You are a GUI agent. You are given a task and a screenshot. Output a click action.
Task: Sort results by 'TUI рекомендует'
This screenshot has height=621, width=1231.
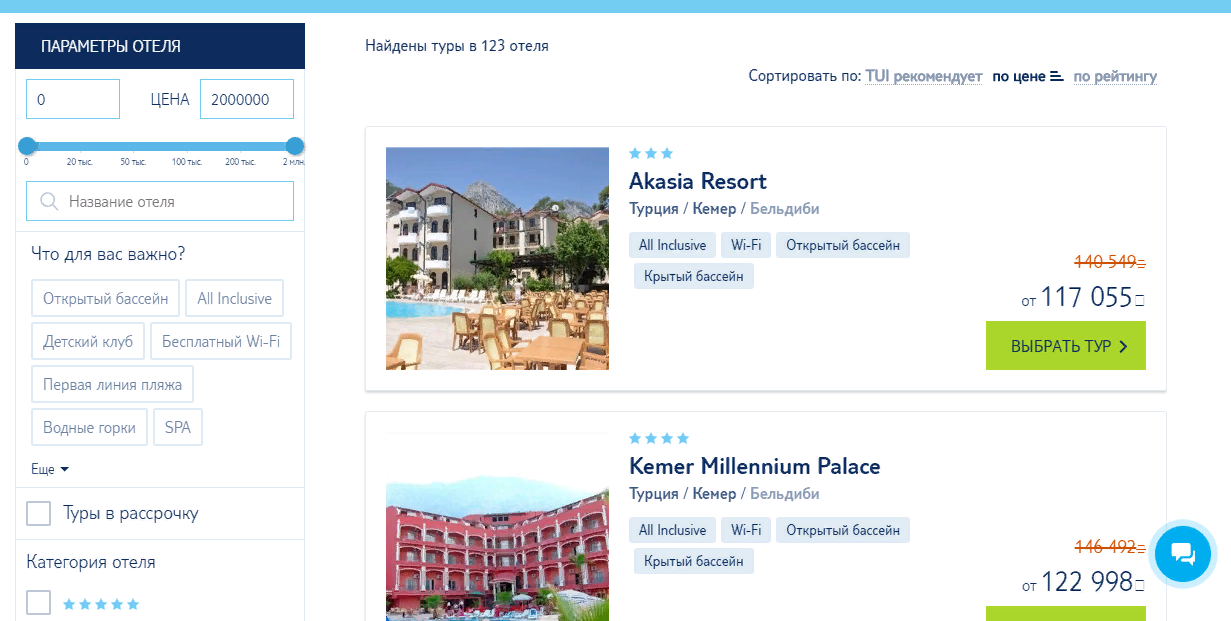[924, 77]
